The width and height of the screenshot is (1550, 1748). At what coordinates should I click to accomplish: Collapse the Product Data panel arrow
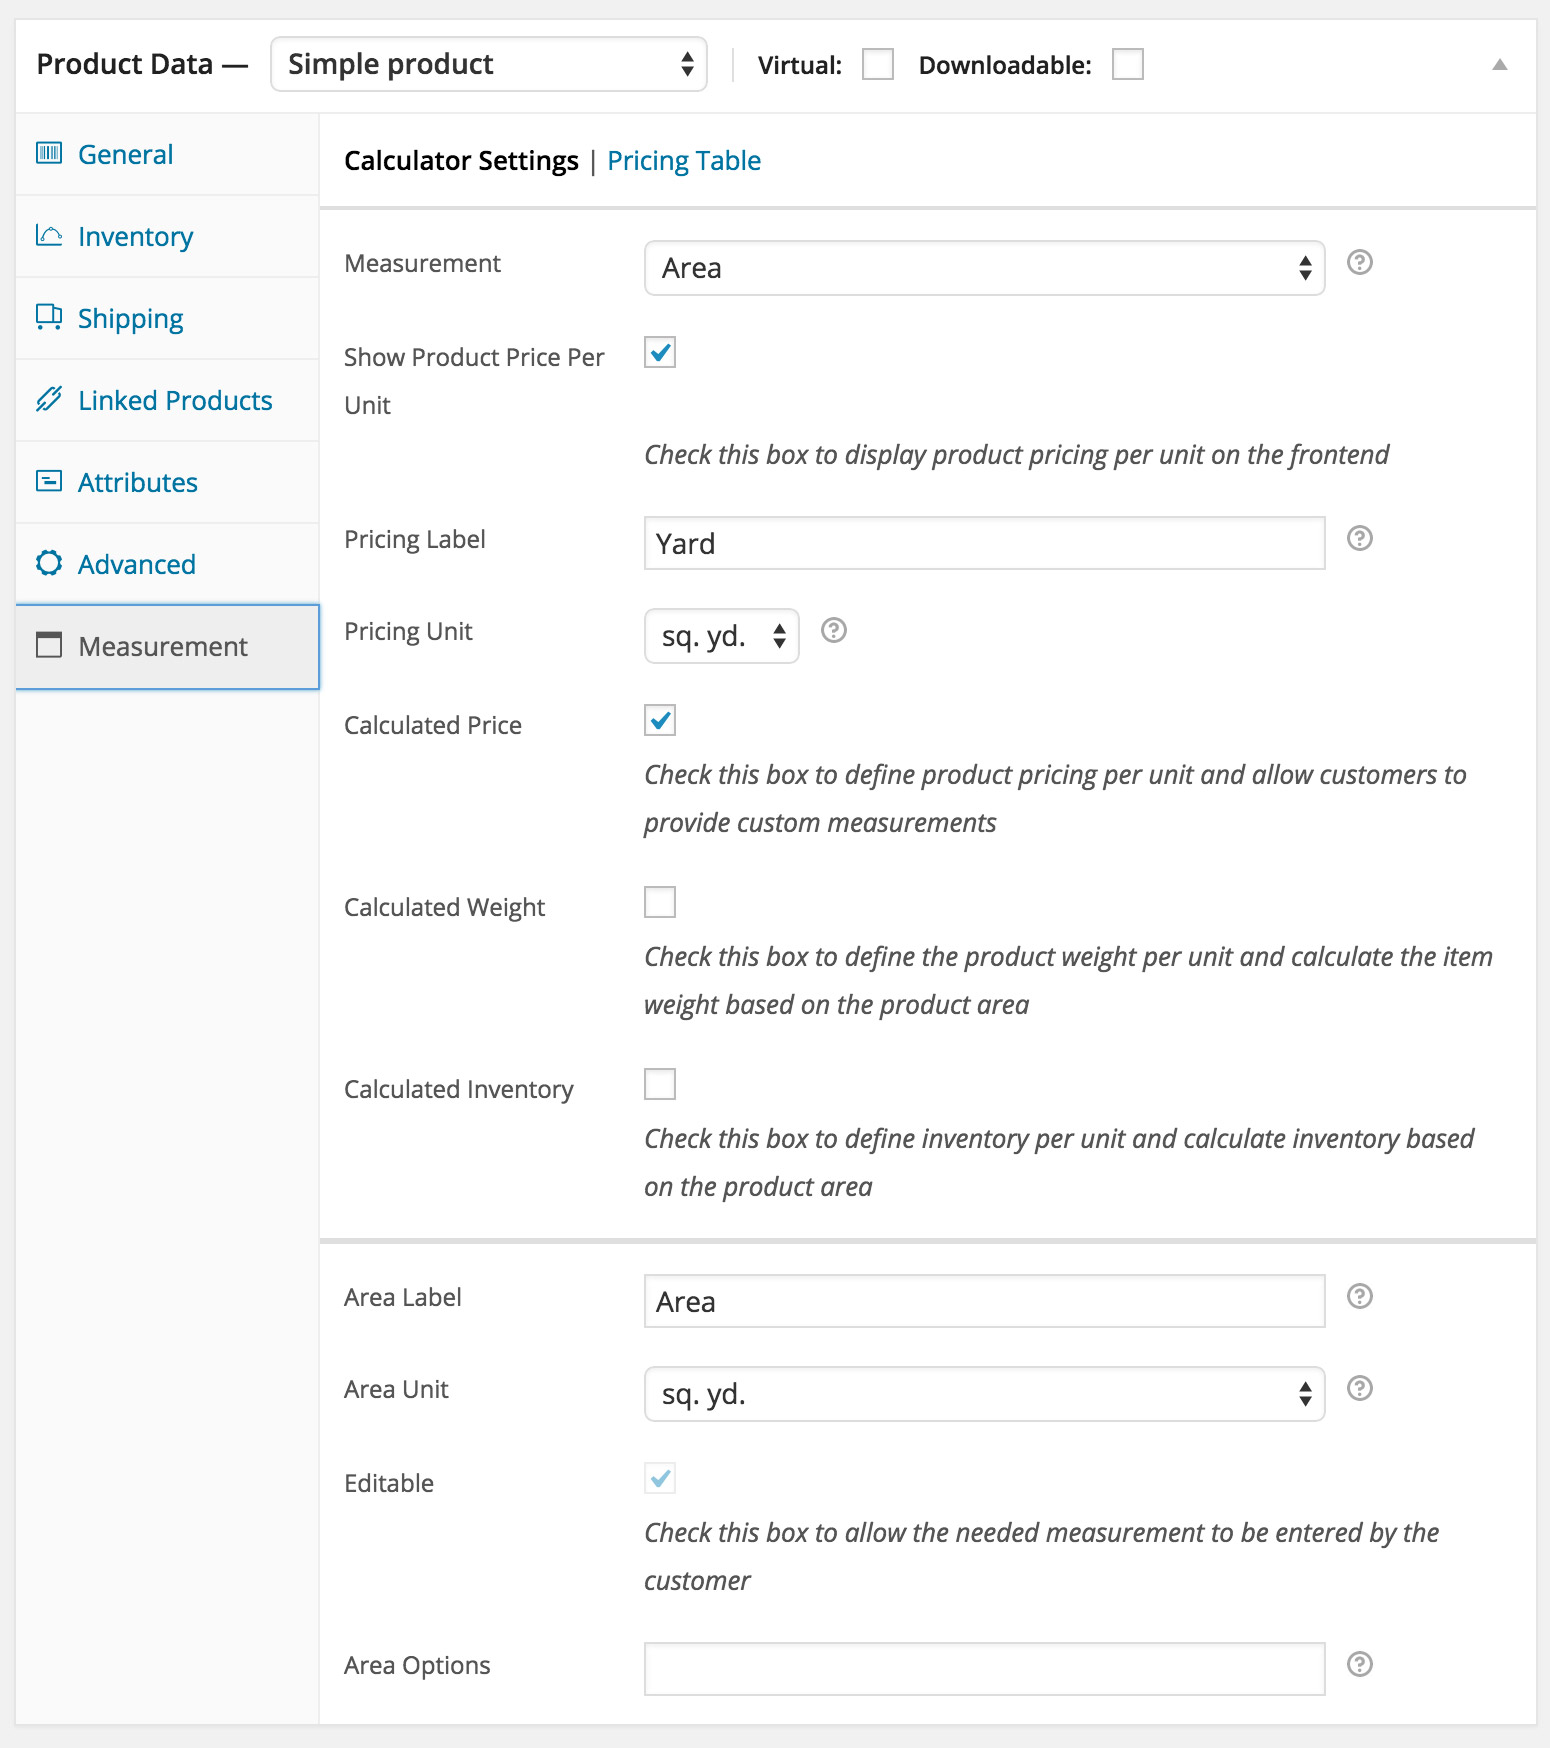click(x=1499, y=65)
